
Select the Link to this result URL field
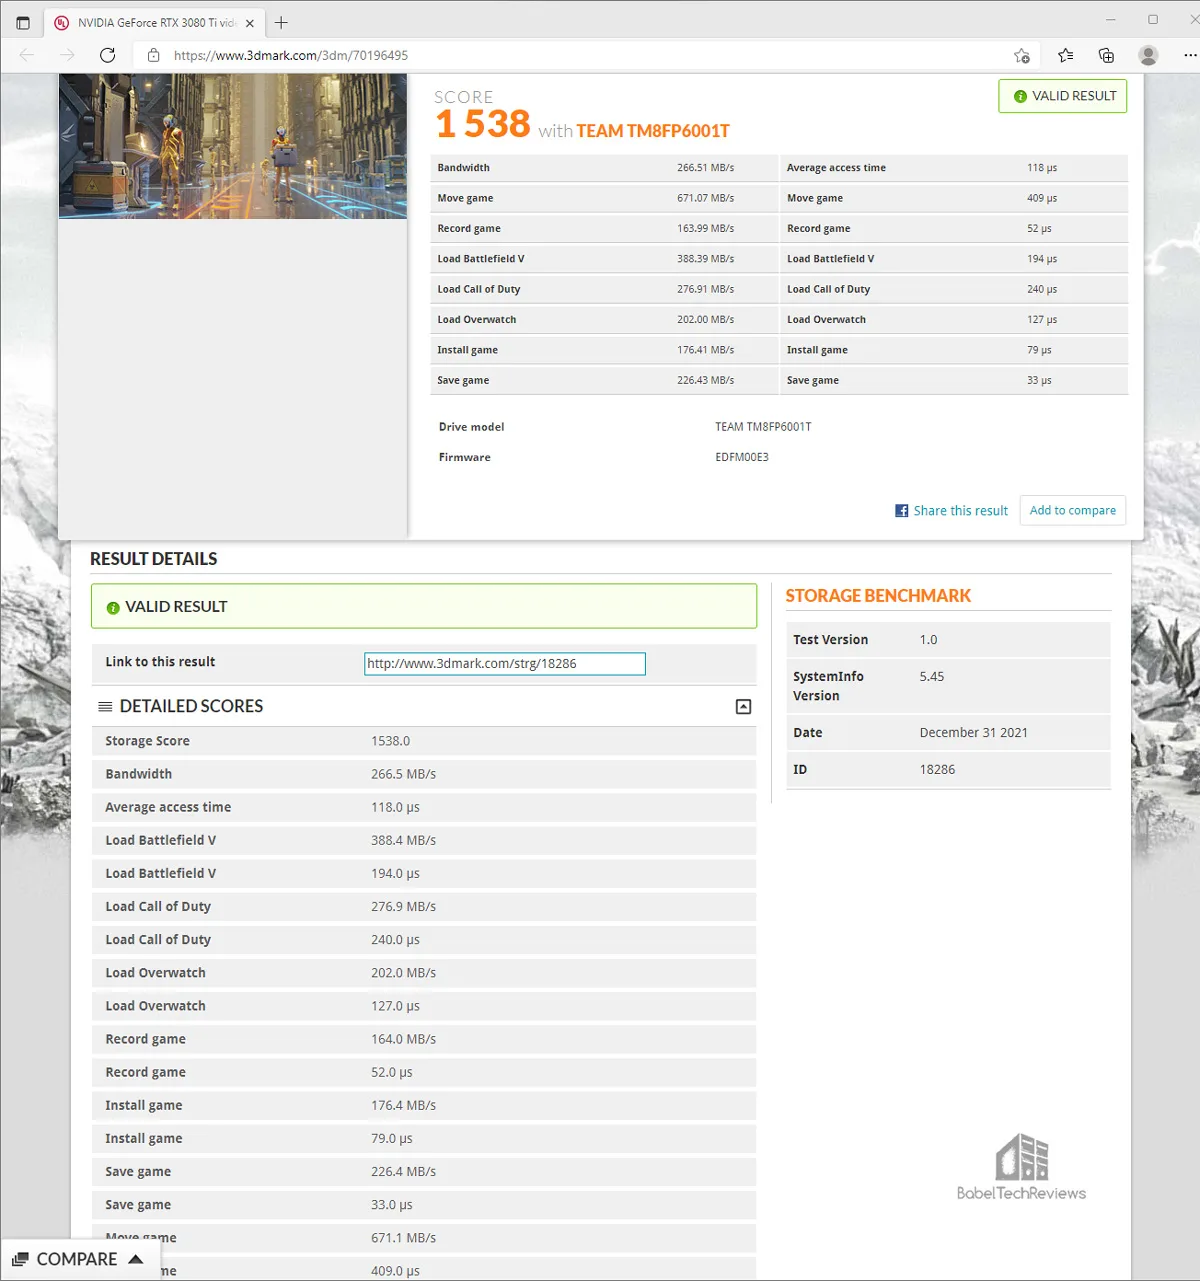click(505, 664)
